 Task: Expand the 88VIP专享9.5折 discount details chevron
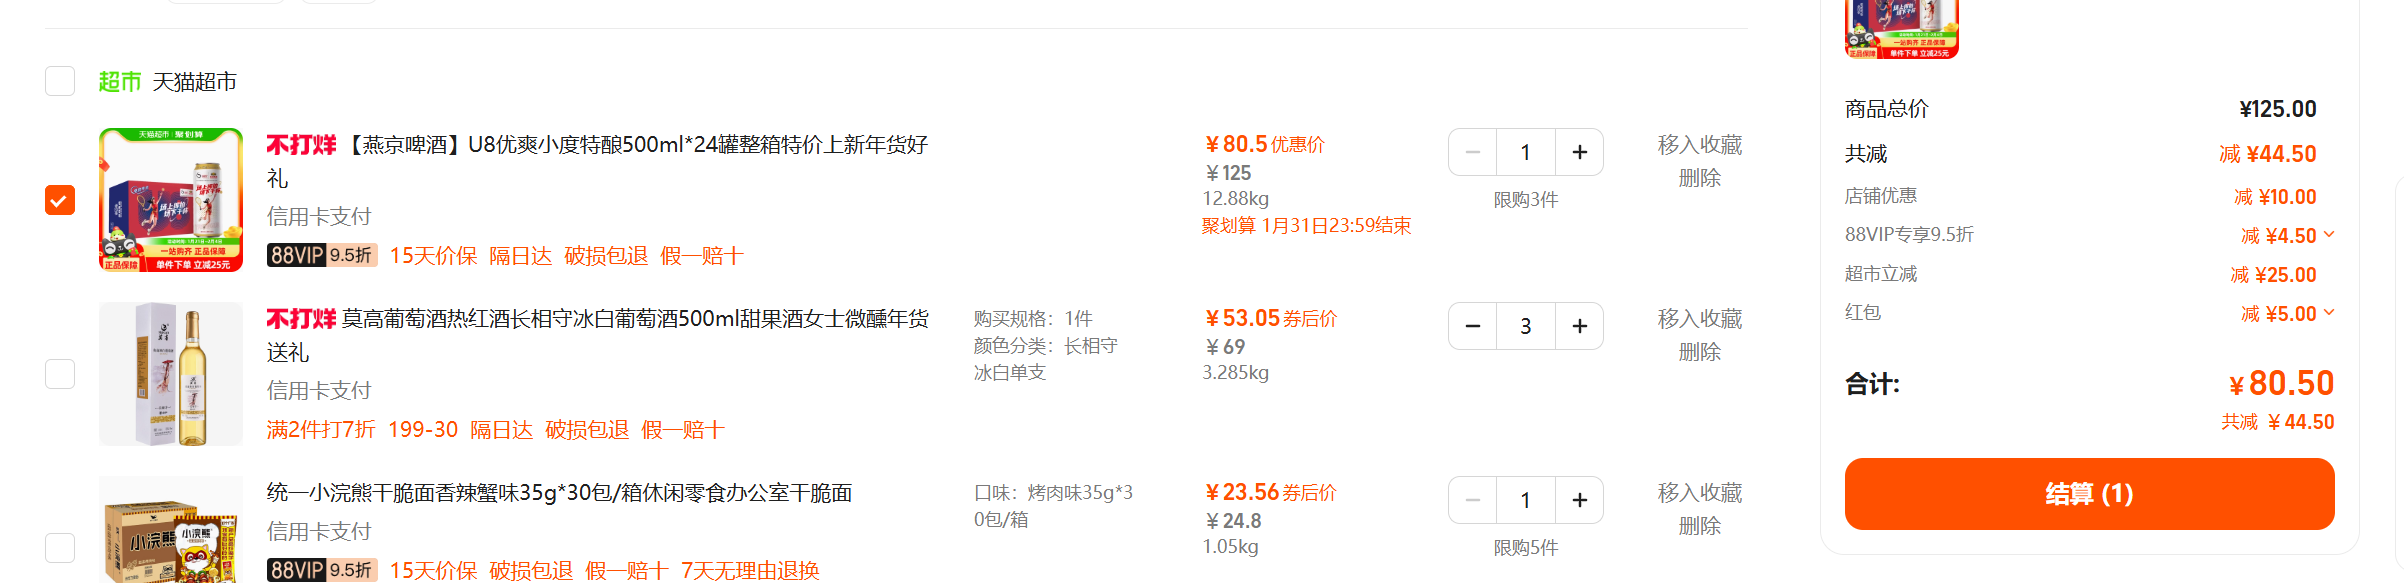click(2329, 235)
